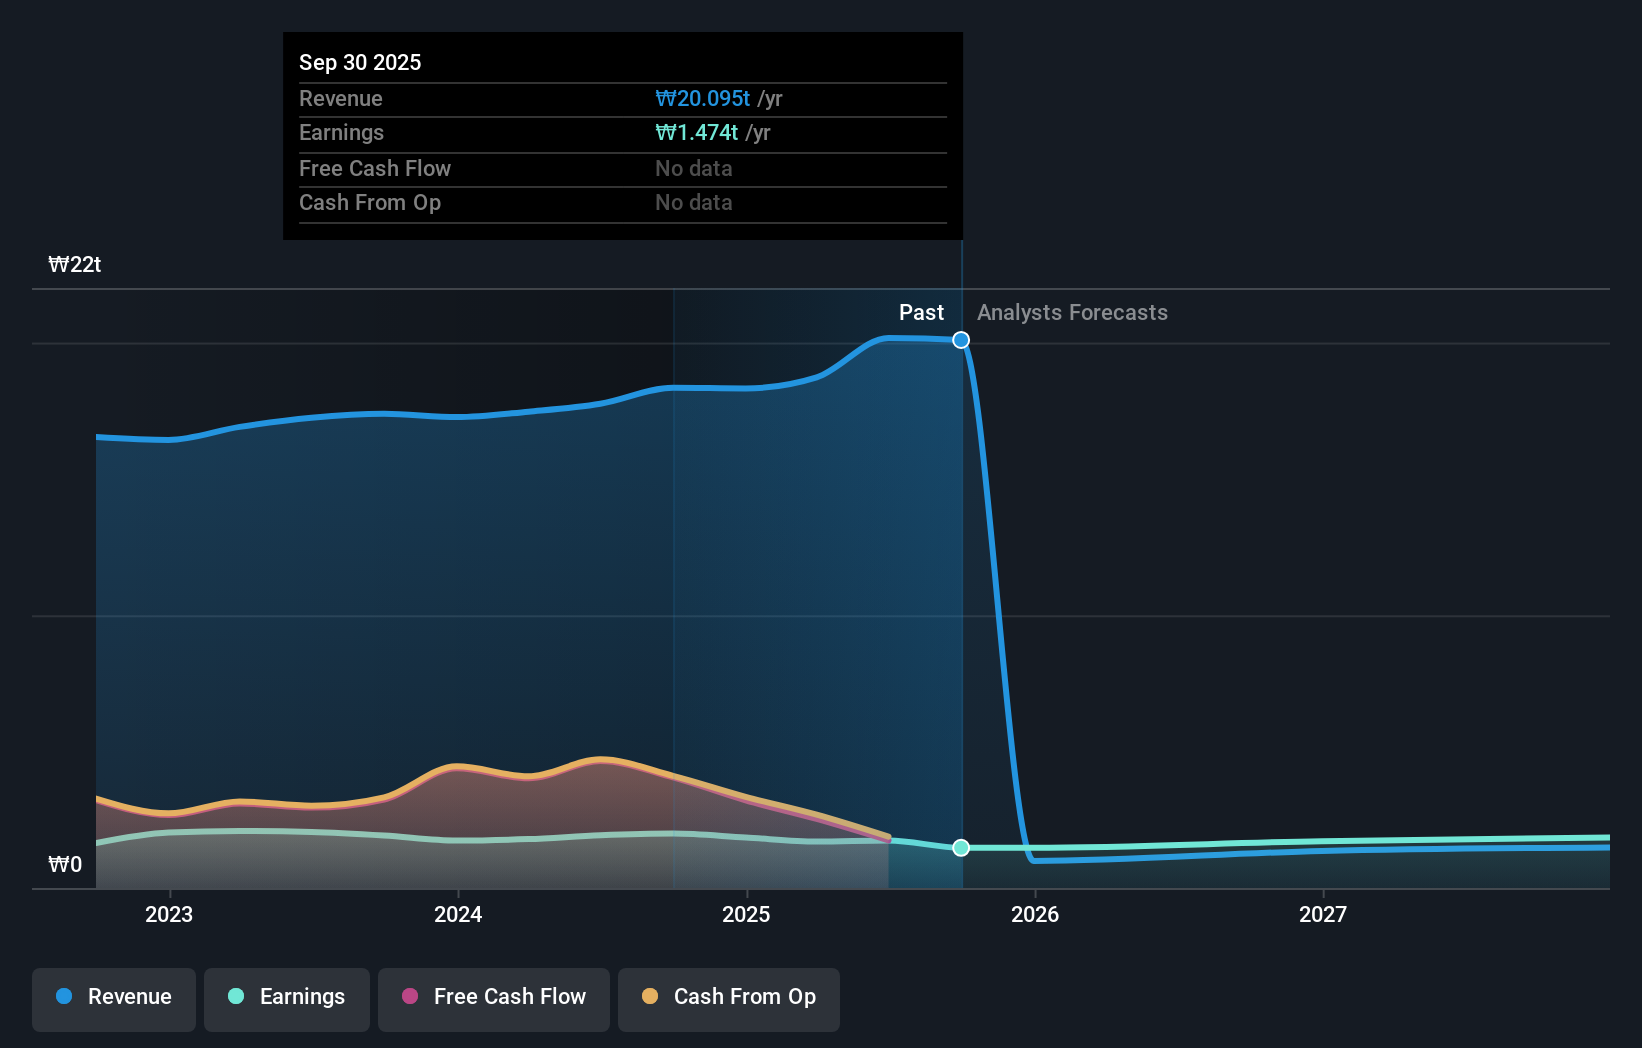Click the Analysts Forecasts label
The height and width of the screenshot is (1048, 1642).
click(1072, 313)
